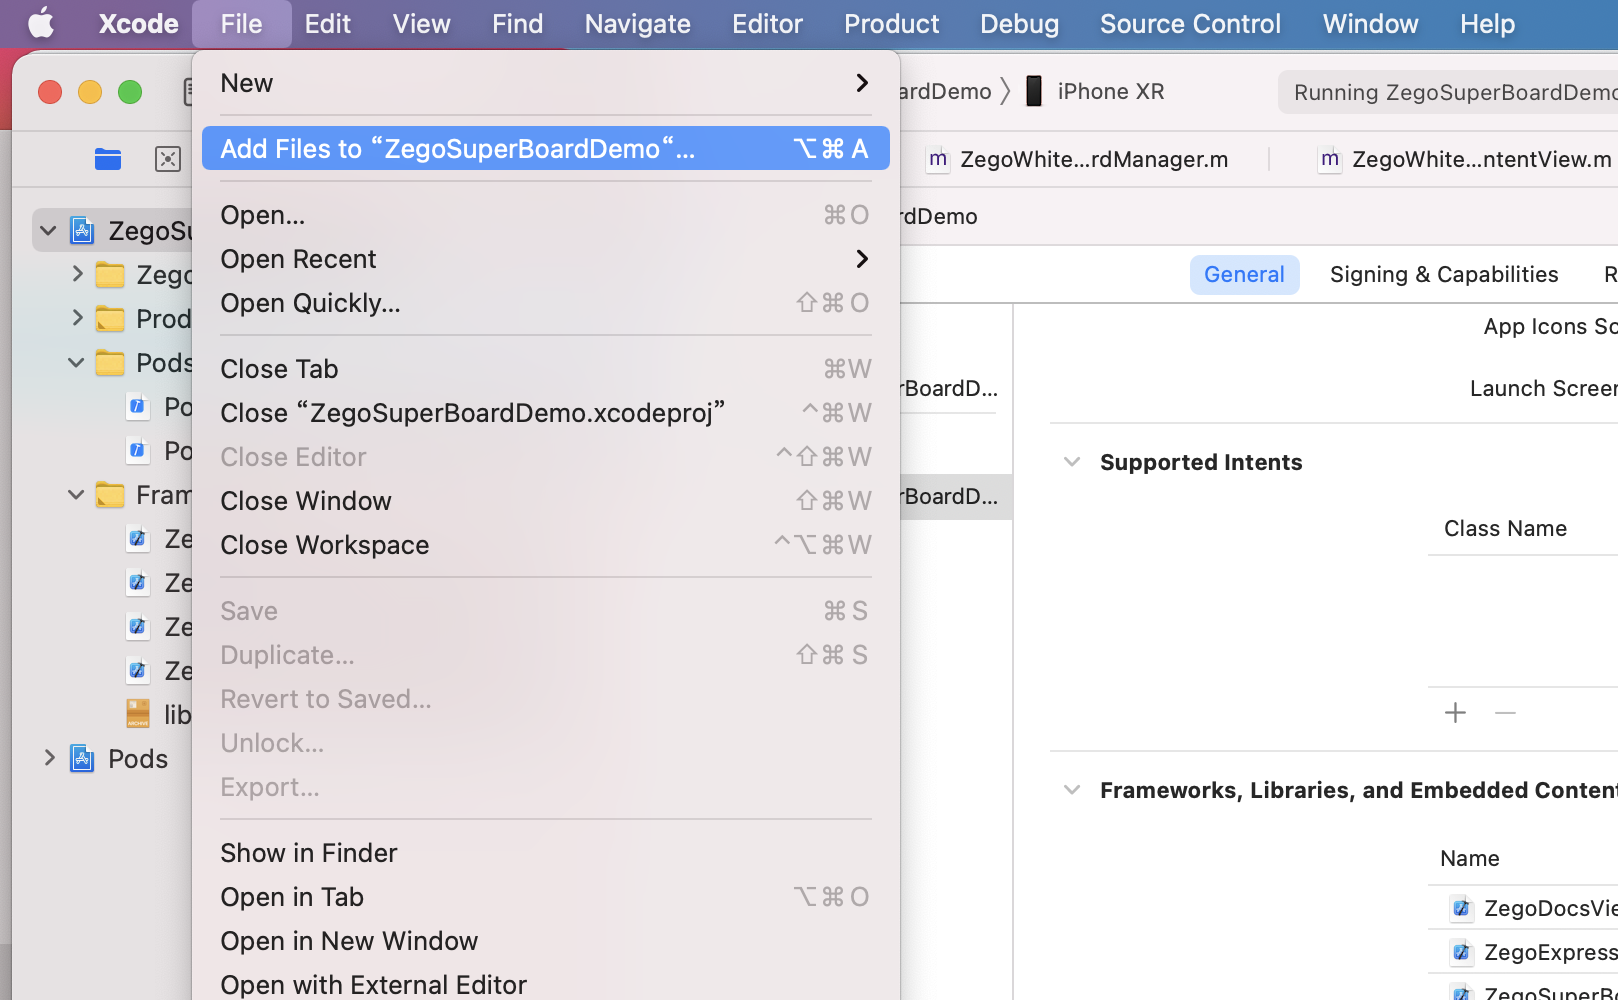Switch to Signing & Capabilities tab
Image resolution: width=1618 pixels, height=1000 pixels.
tap(1443, 275)
